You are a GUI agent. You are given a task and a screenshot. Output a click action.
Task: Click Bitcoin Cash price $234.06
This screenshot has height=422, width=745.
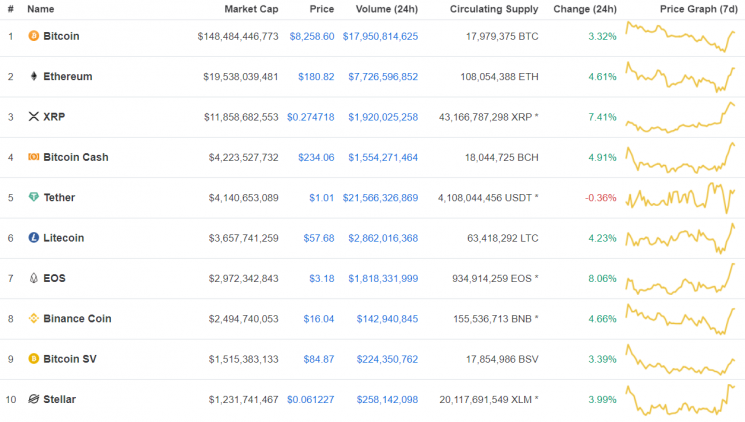pyautogui.click(x=316, y=157)
